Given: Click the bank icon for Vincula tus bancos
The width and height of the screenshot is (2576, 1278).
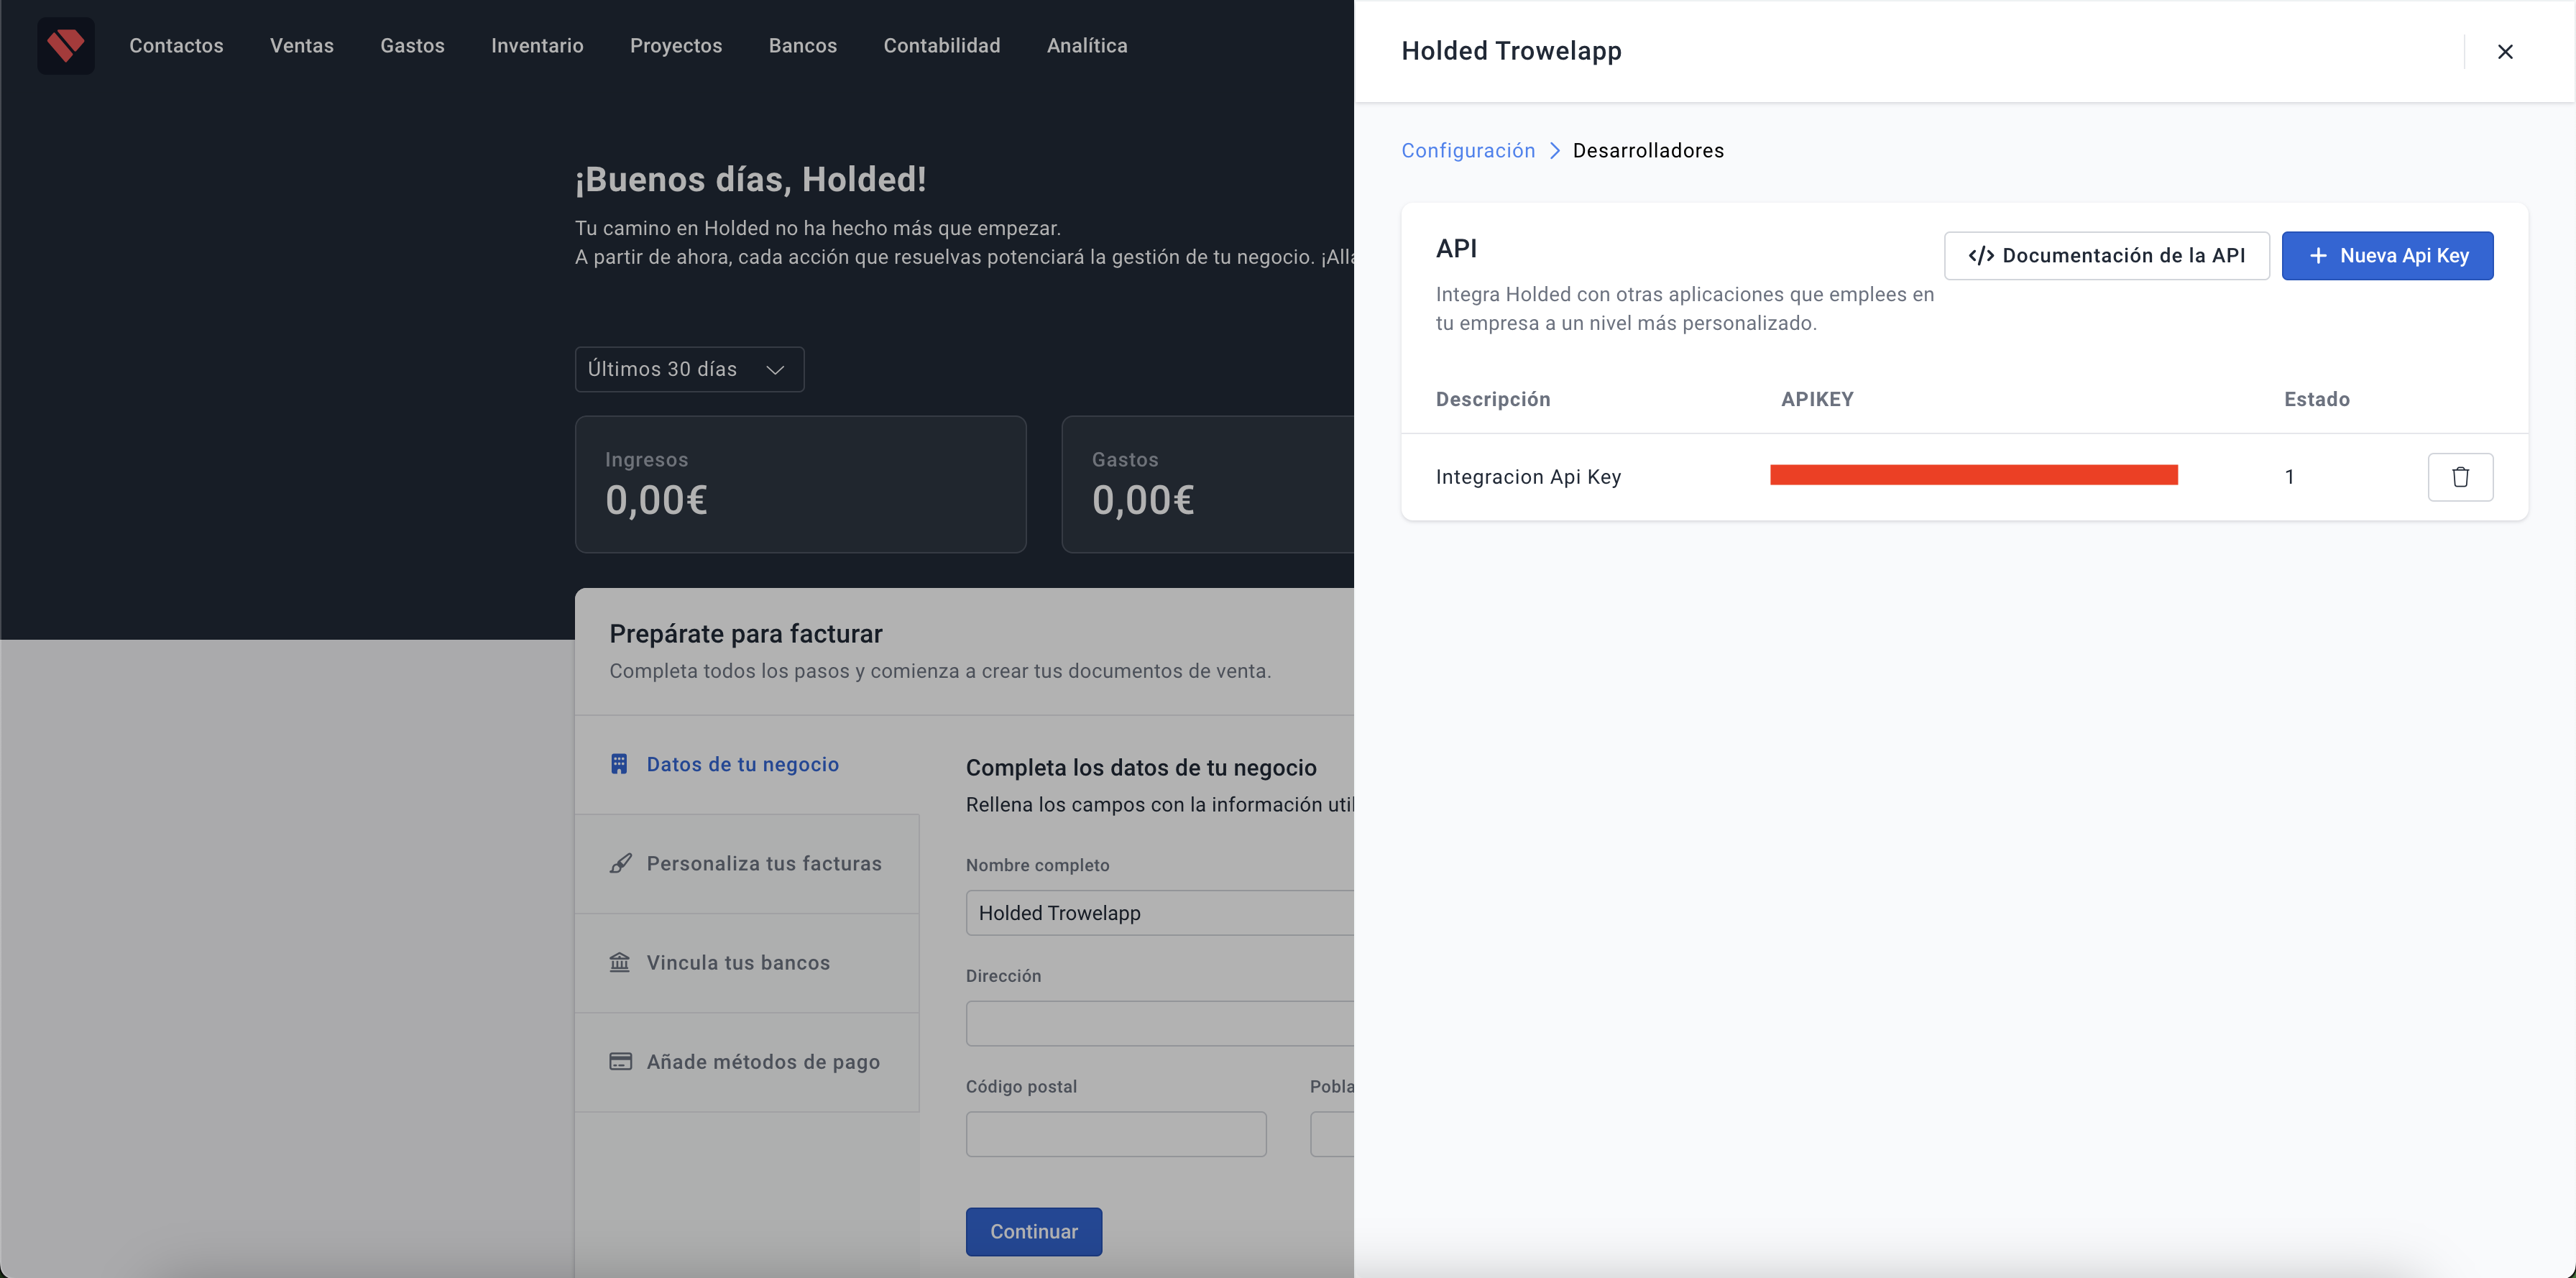Looking at the screenshot, I should [620, 962].
